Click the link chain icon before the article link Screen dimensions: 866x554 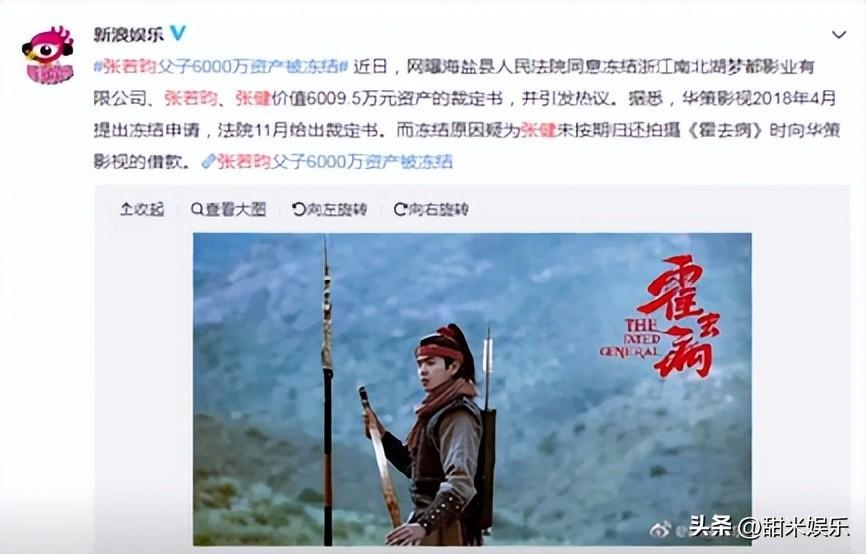pyautogui.click(x=208, y=161)
